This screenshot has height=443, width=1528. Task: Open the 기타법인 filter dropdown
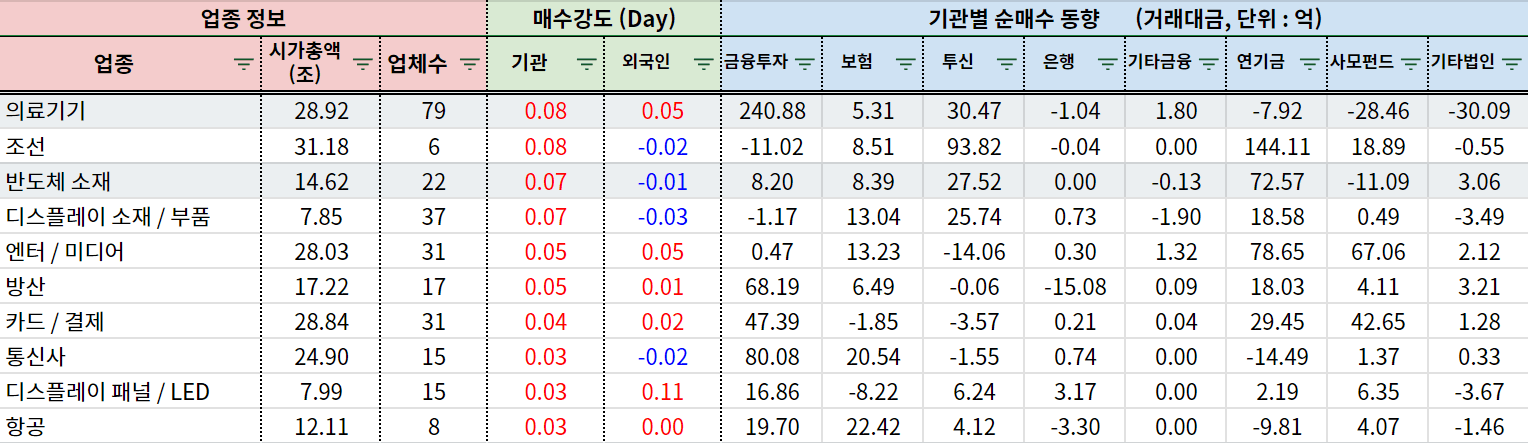[x=1511, y=63]
